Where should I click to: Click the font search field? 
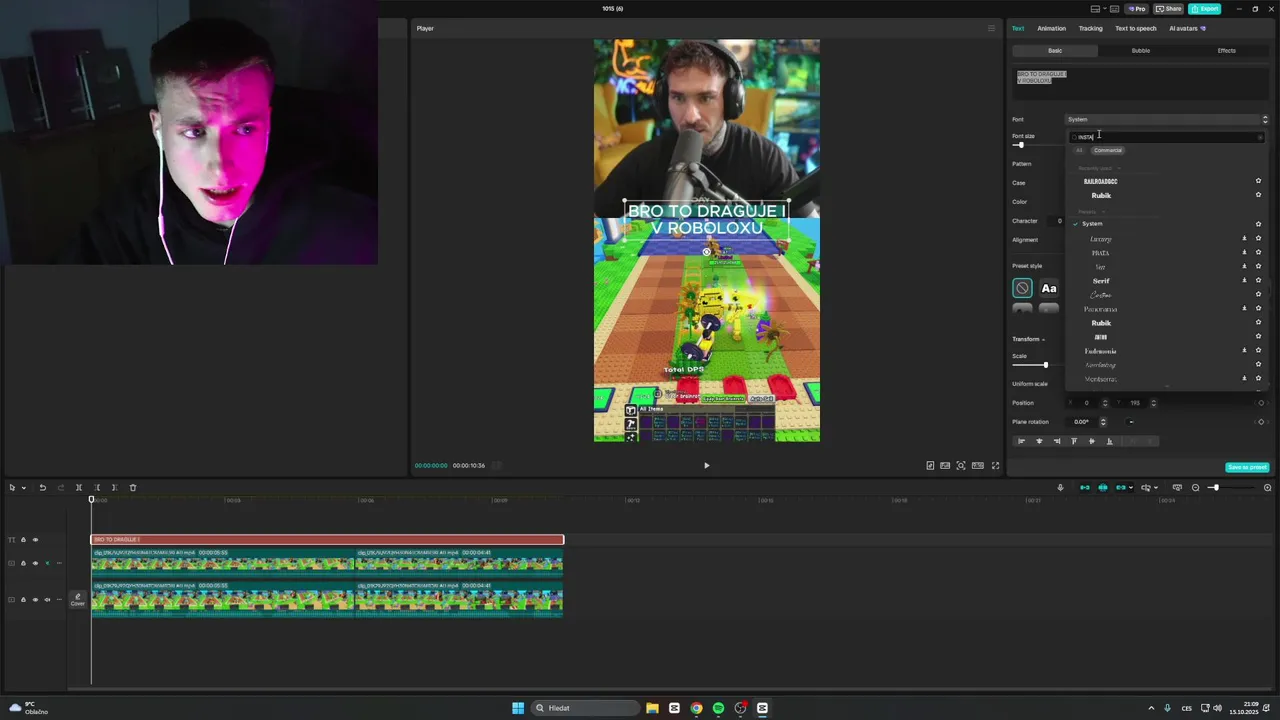(x=1166, y=137)
